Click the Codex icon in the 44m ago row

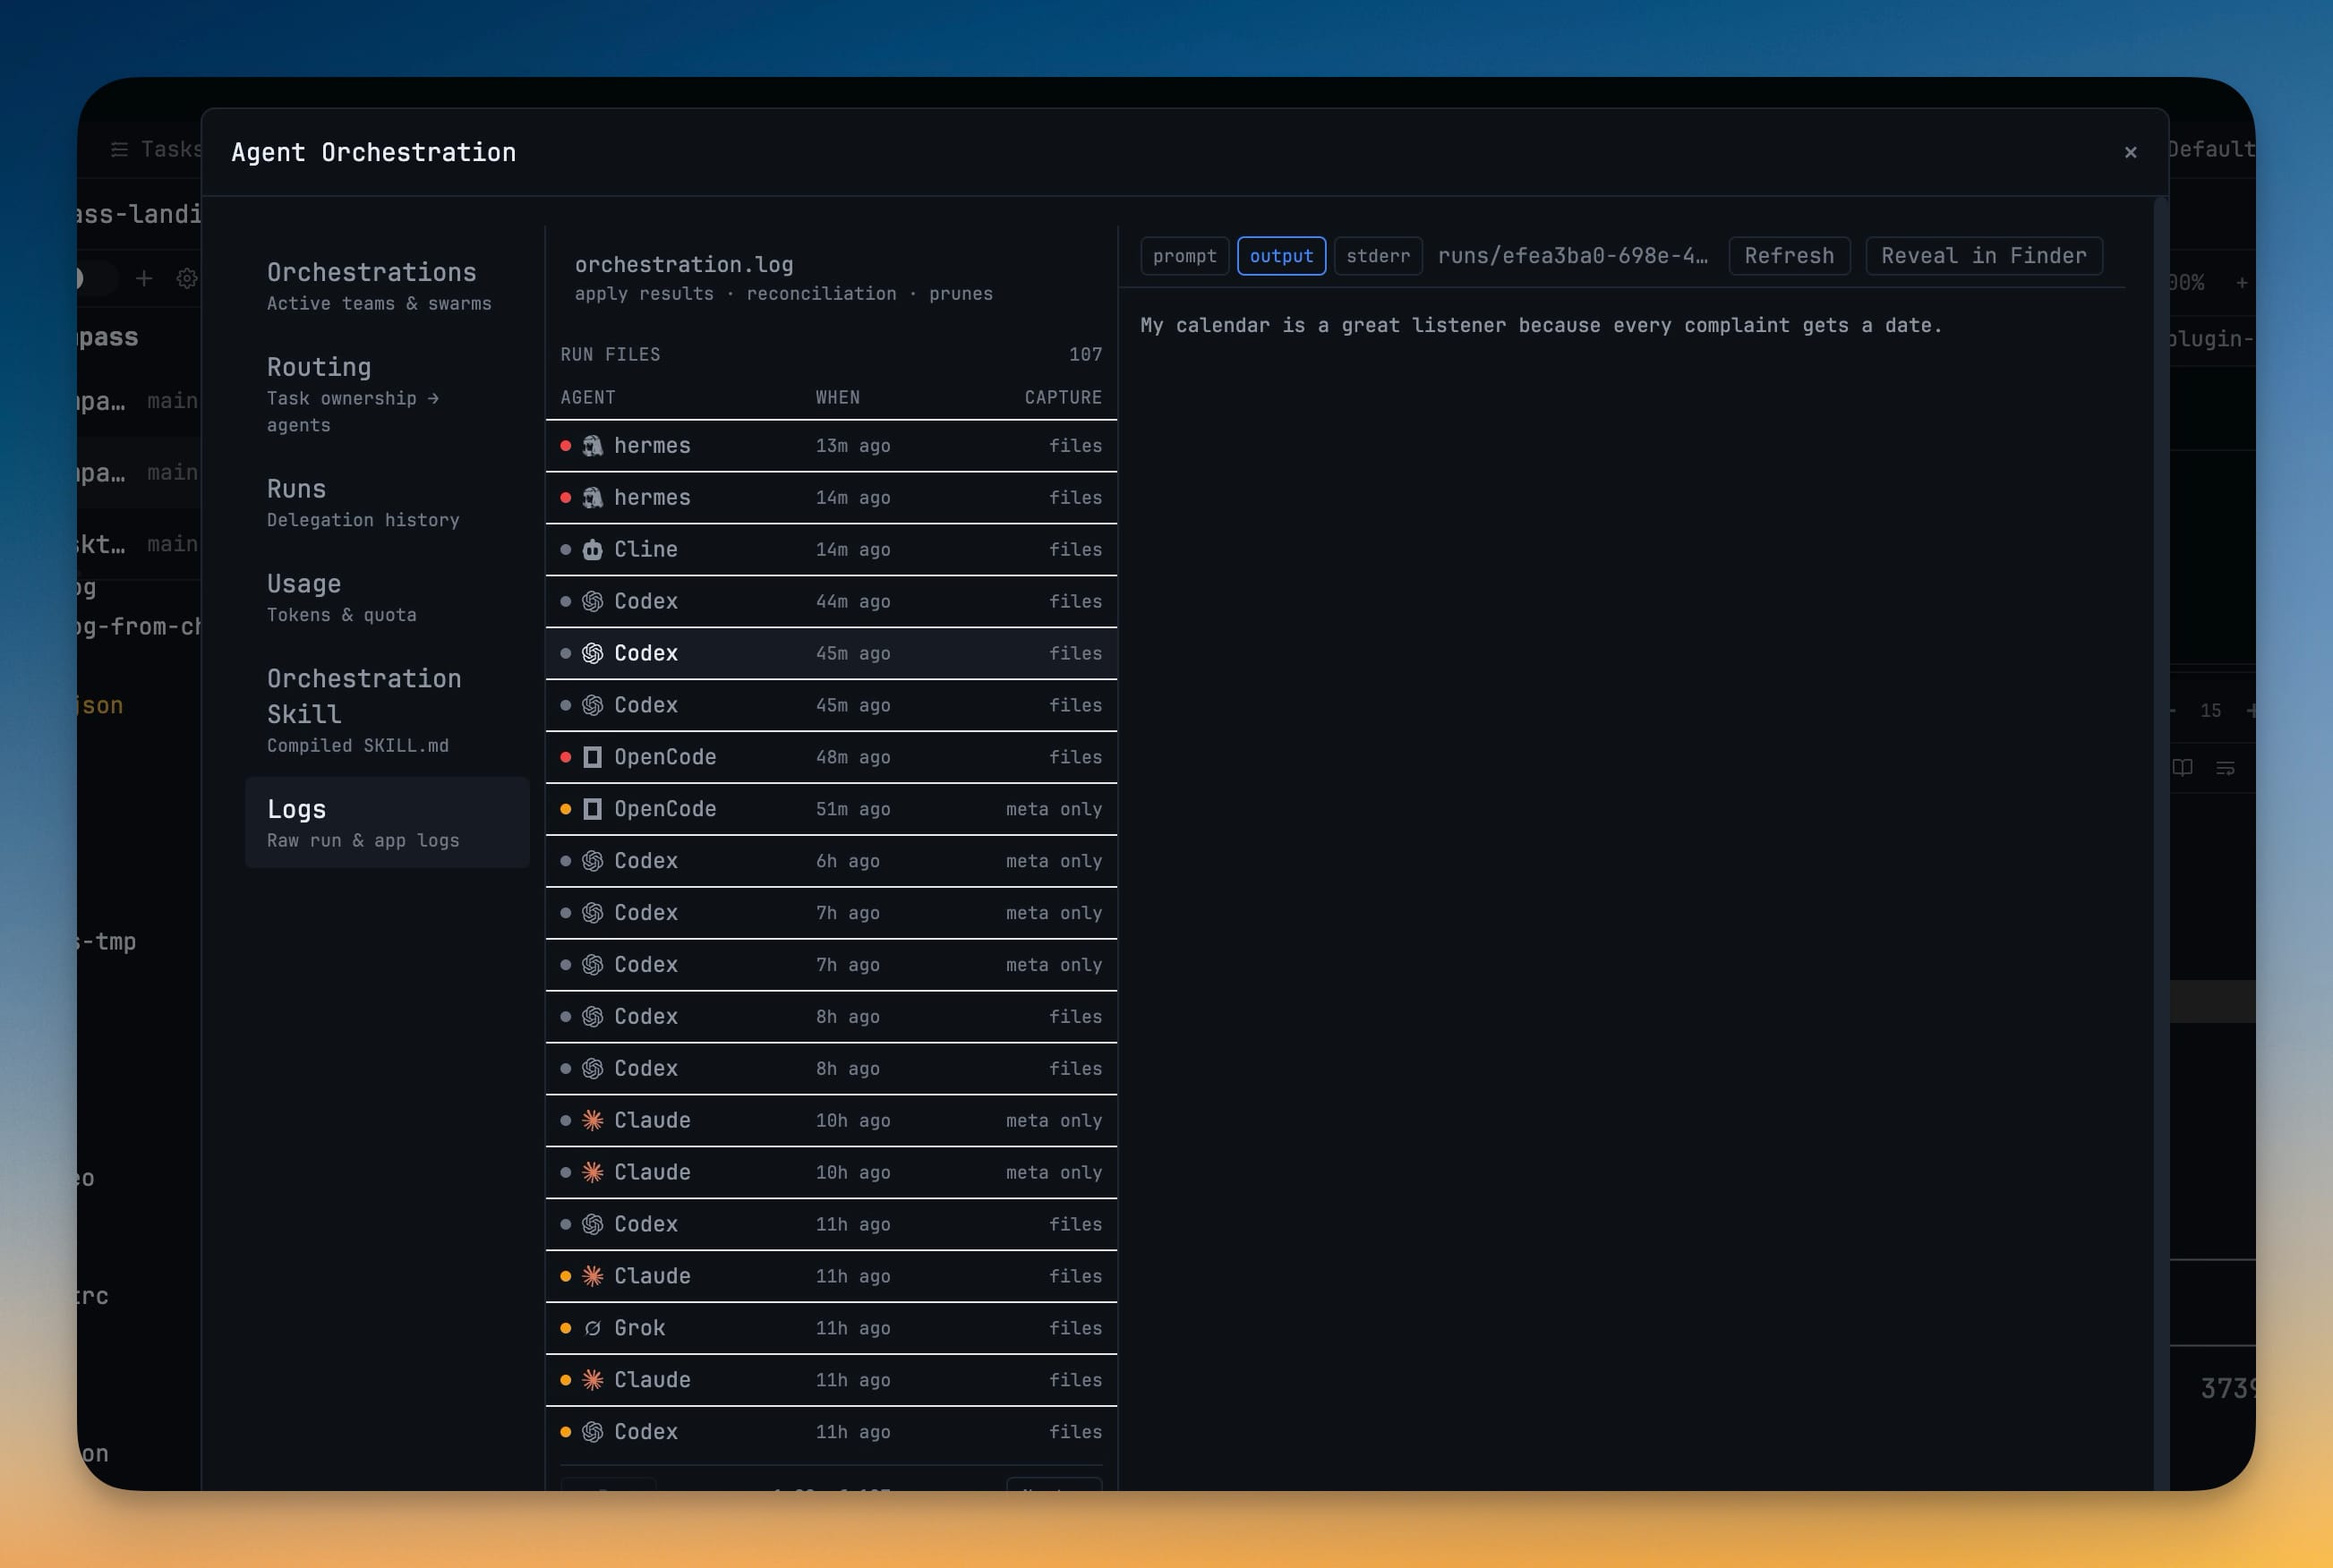(592, 602)
